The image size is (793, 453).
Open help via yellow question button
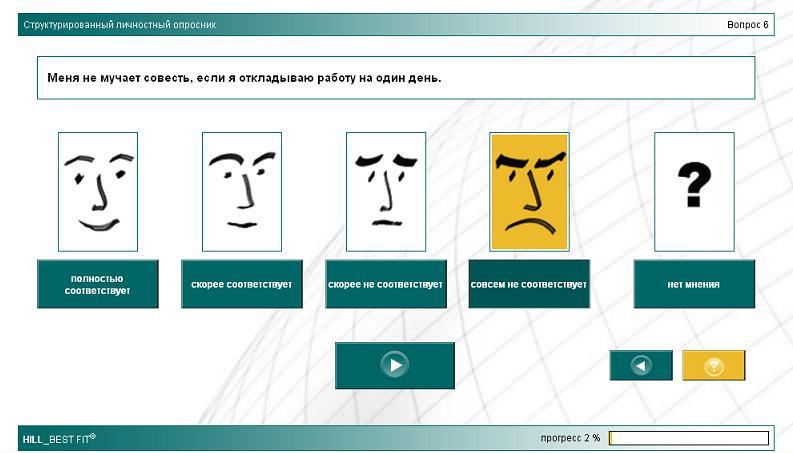coord(713,366)
